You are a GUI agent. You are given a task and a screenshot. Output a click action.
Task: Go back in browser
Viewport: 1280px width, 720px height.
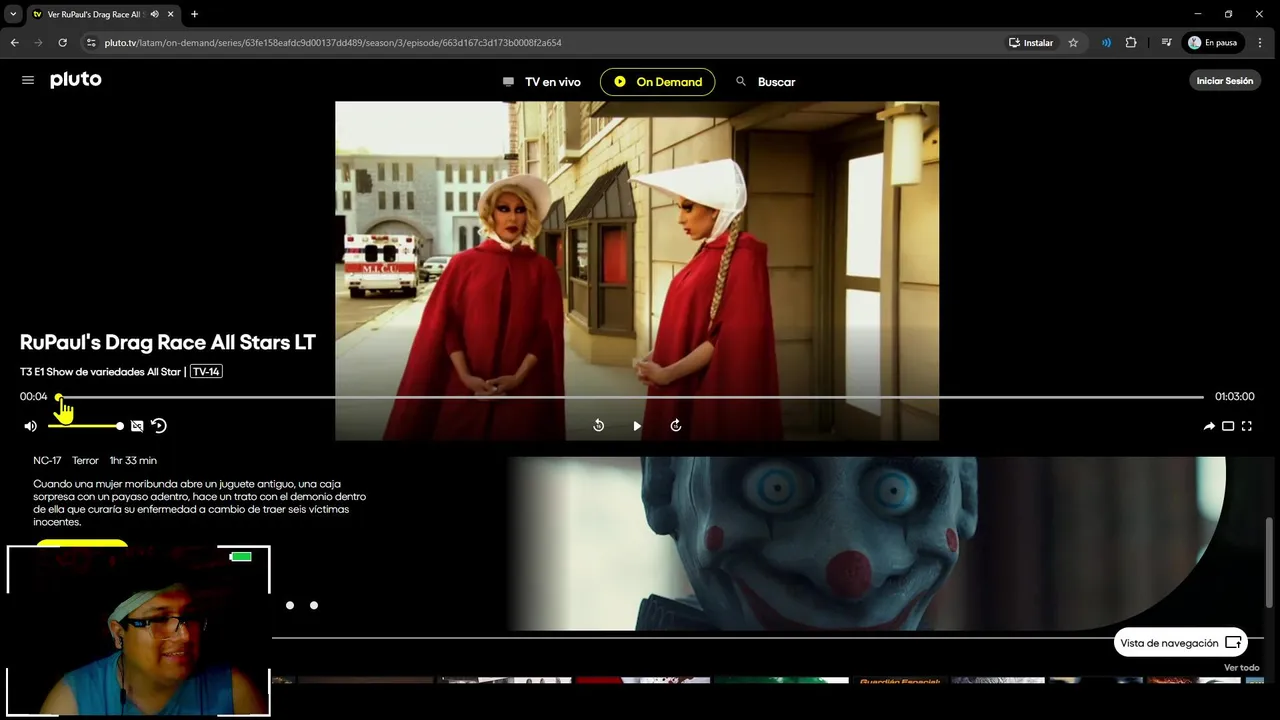(14, 43)
